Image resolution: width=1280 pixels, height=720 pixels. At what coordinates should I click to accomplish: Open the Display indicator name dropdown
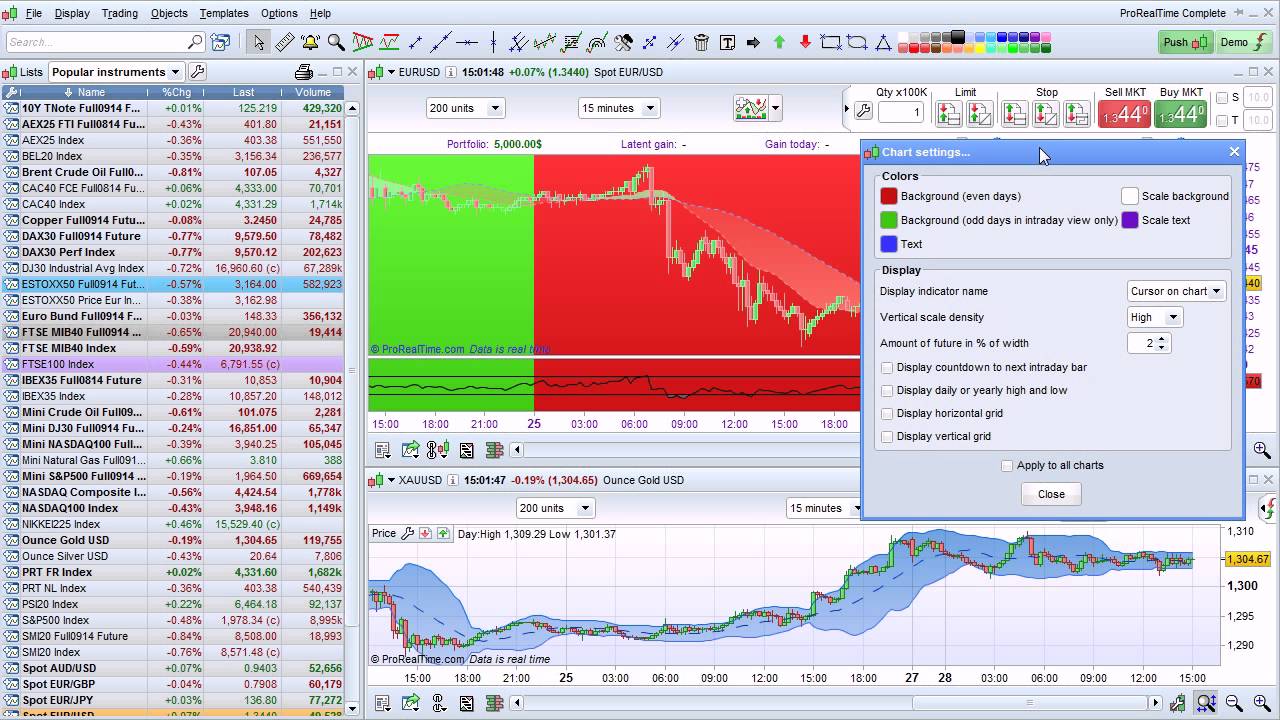(x=1176, y=291)
